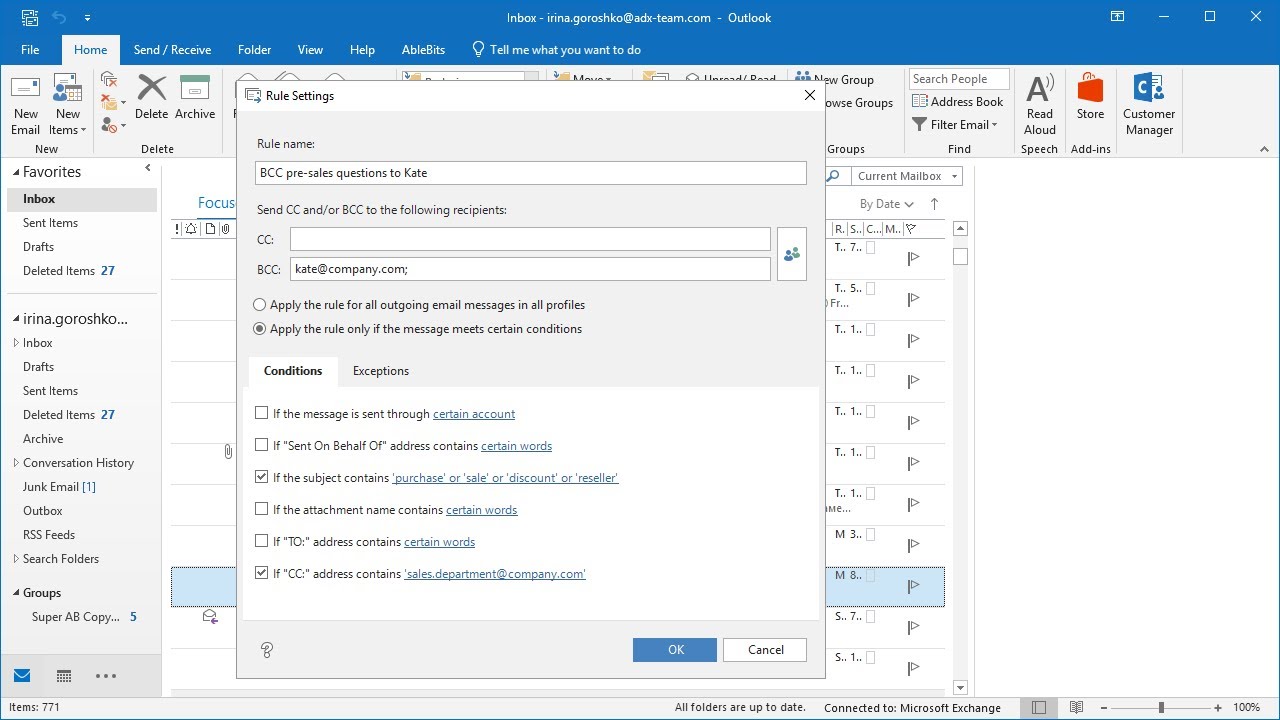Expand Search Folders
The width and height of the screenshot is (1280, 720).
[16, 559]
